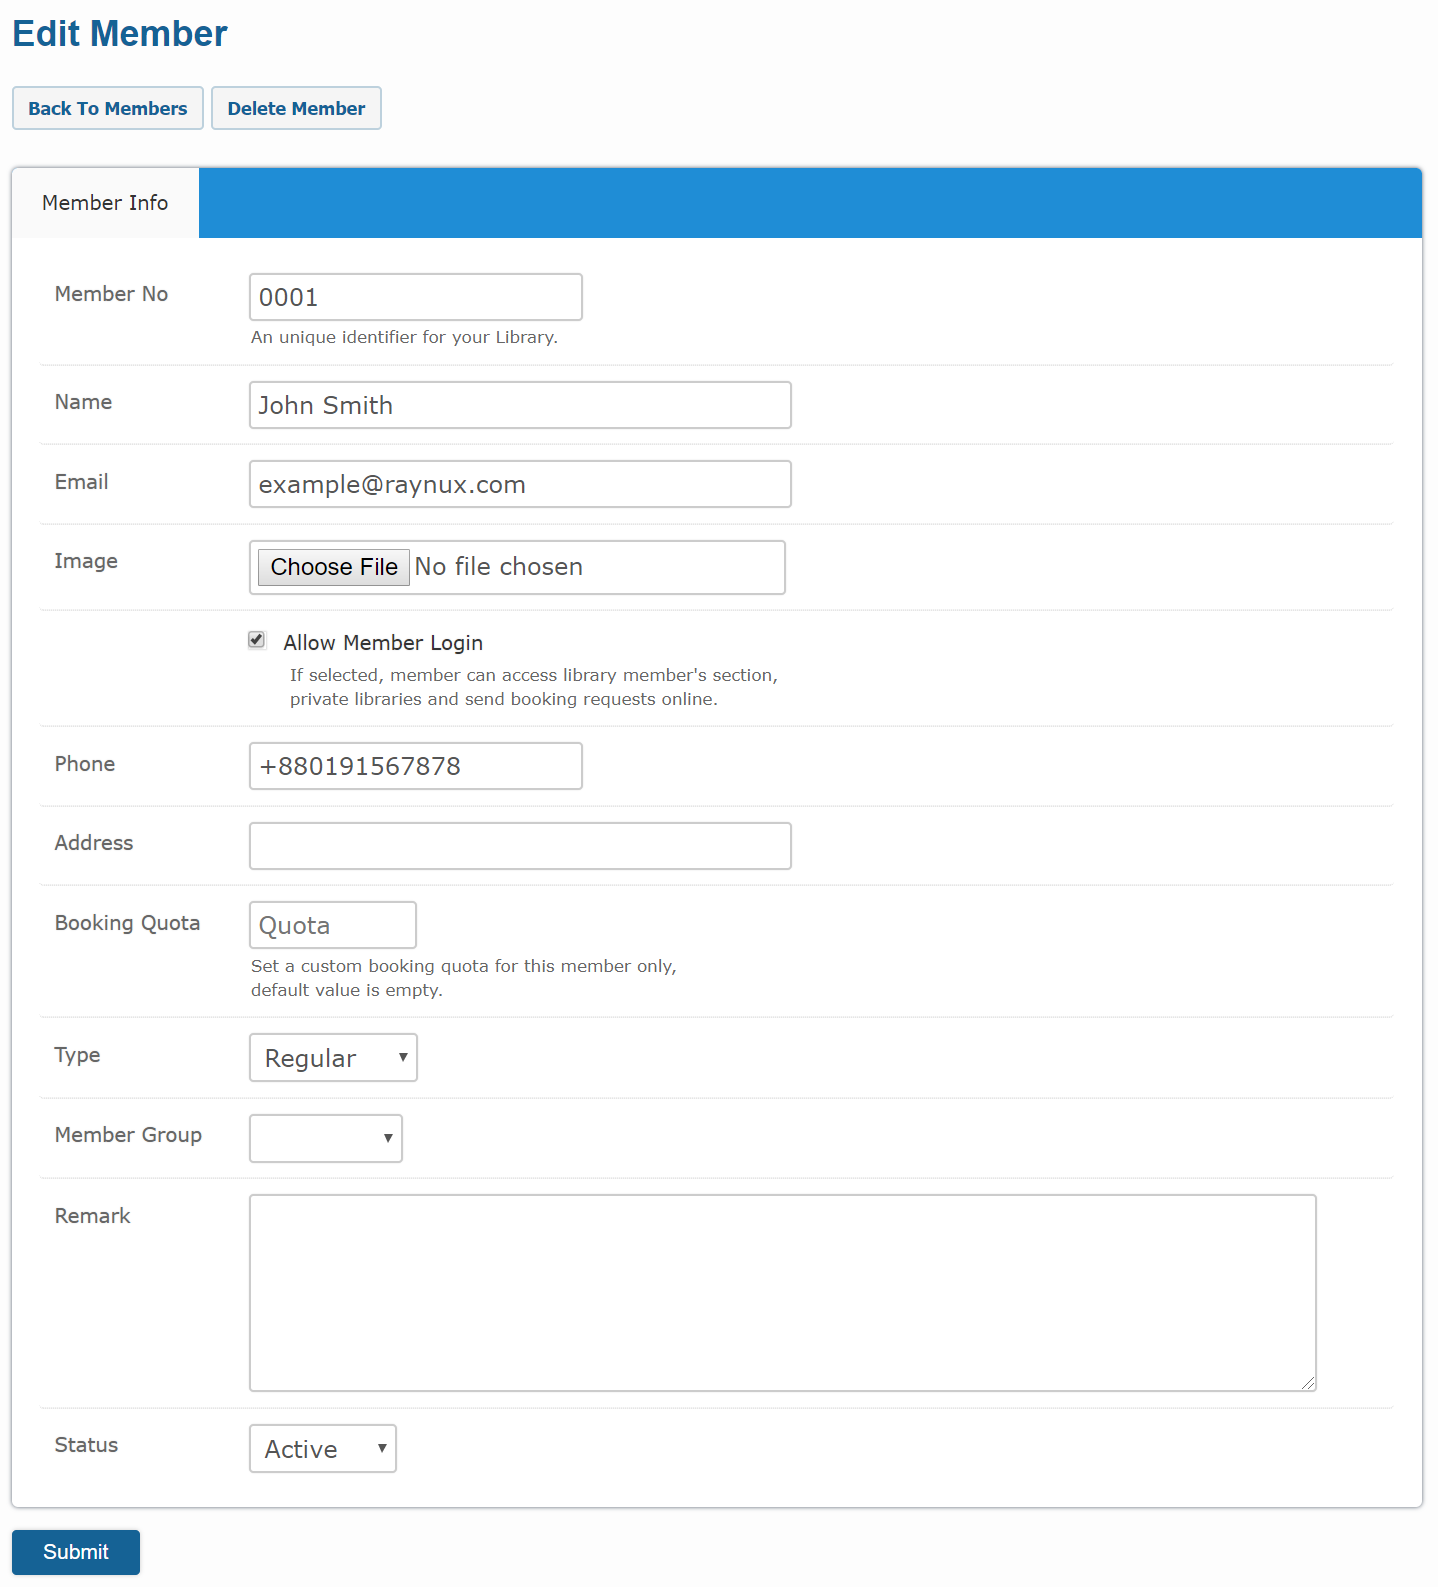Click the Back To Members button
1438x1587 pixels.
point(108,108)
